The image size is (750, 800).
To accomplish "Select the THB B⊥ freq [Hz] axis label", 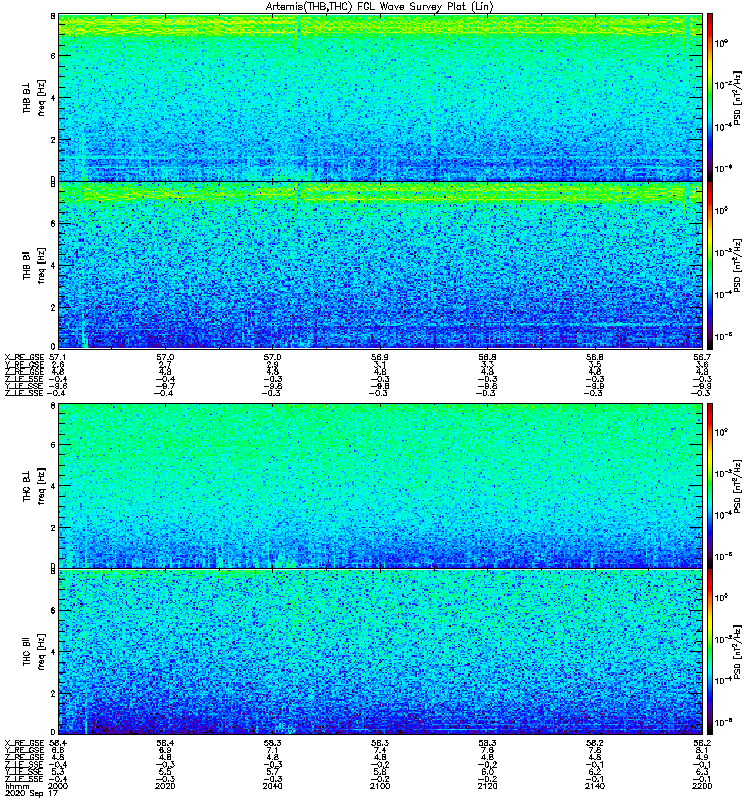I will 34,97.
